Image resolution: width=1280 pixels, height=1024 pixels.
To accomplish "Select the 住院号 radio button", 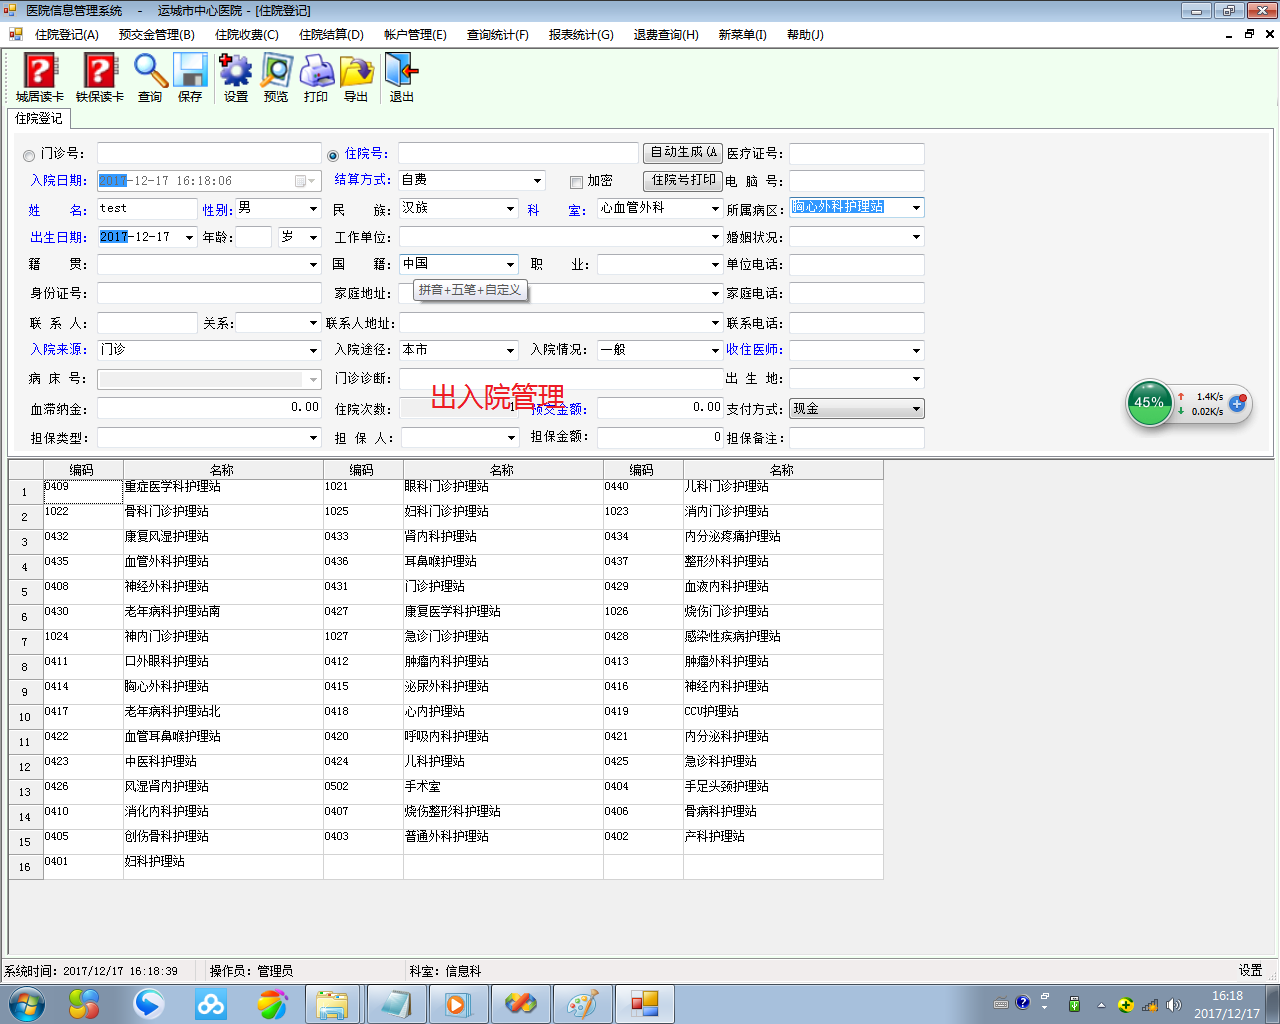I will [x=333, y=155].
